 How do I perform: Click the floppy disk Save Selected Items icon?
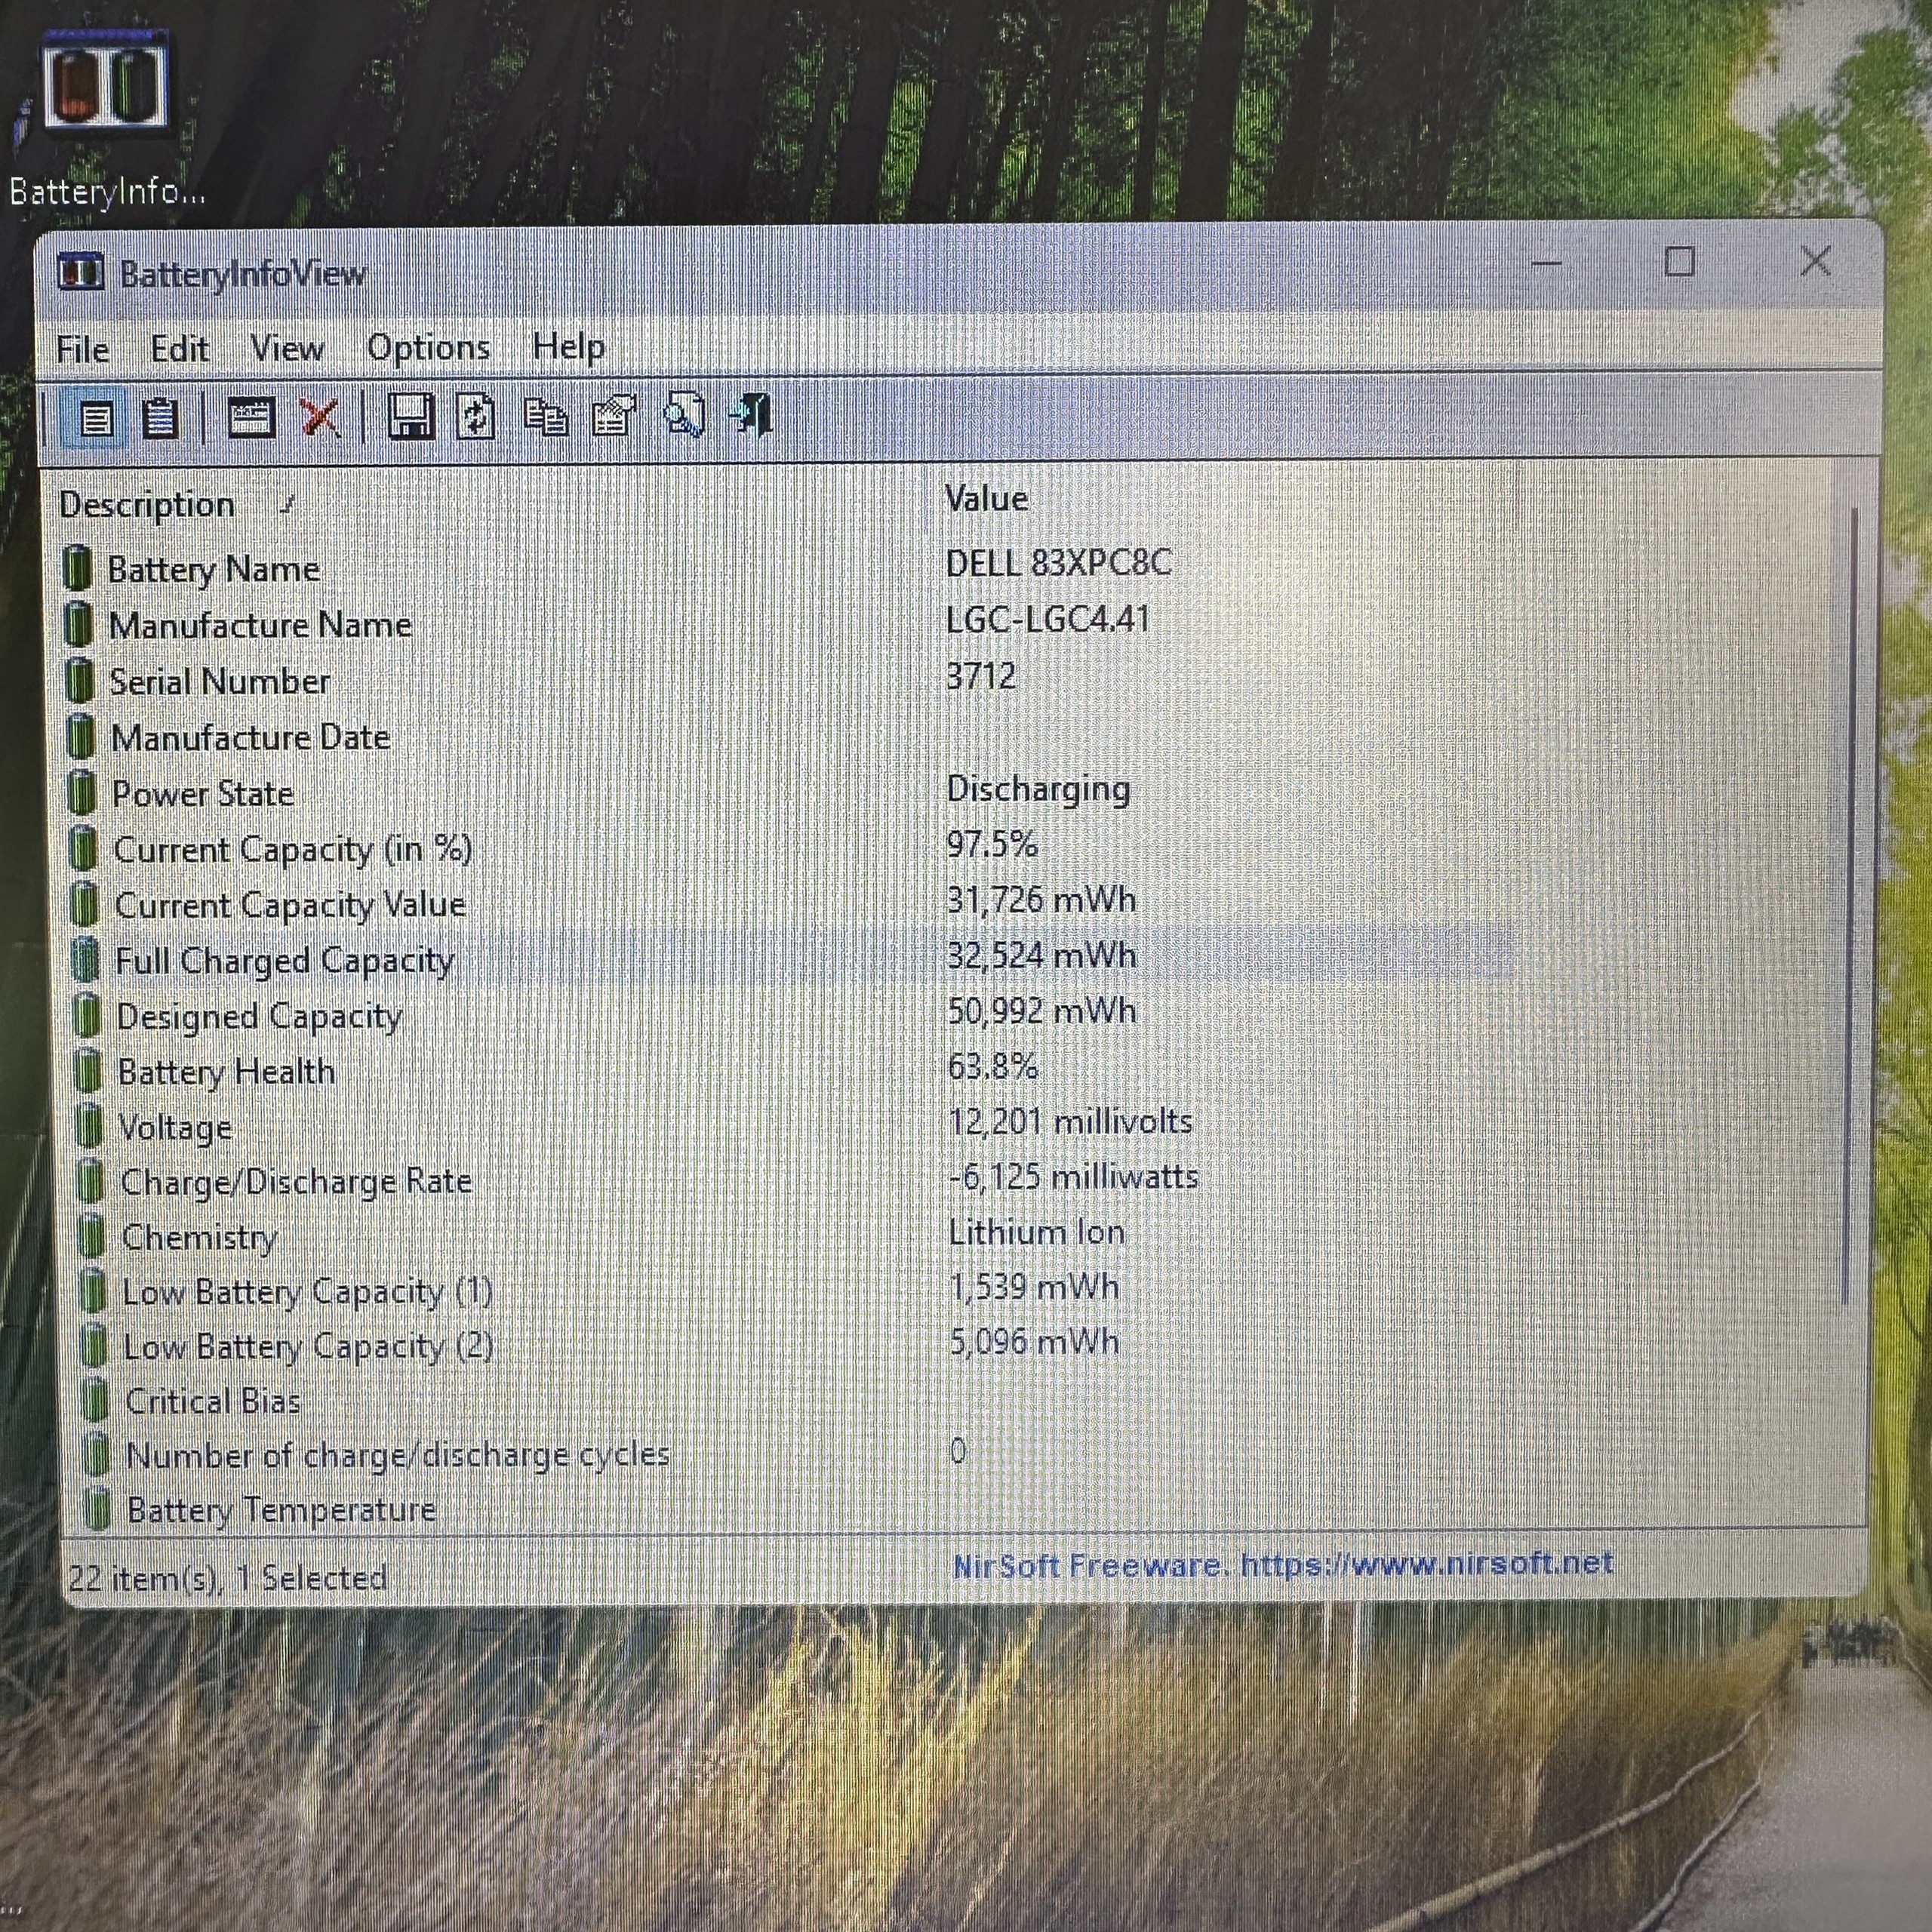tap(410, 416)
